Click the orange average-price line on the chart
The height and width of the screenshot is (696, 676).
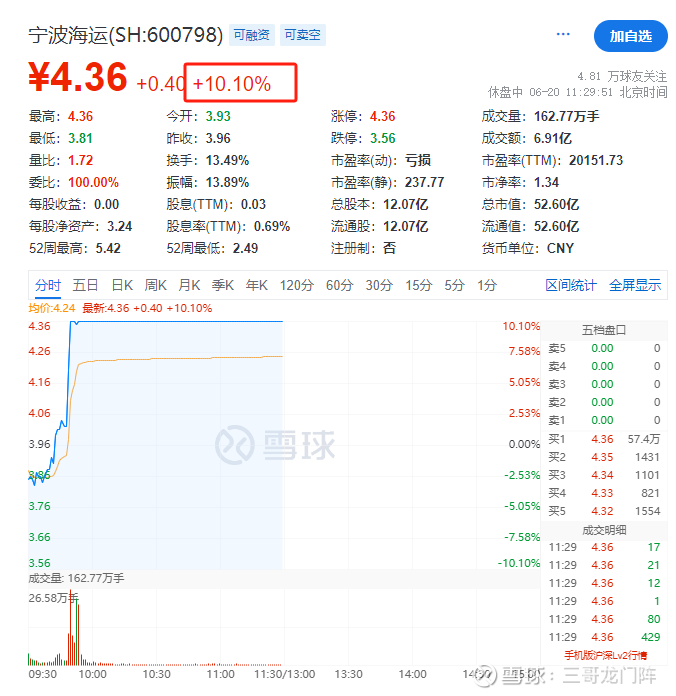tap(178, 358)
